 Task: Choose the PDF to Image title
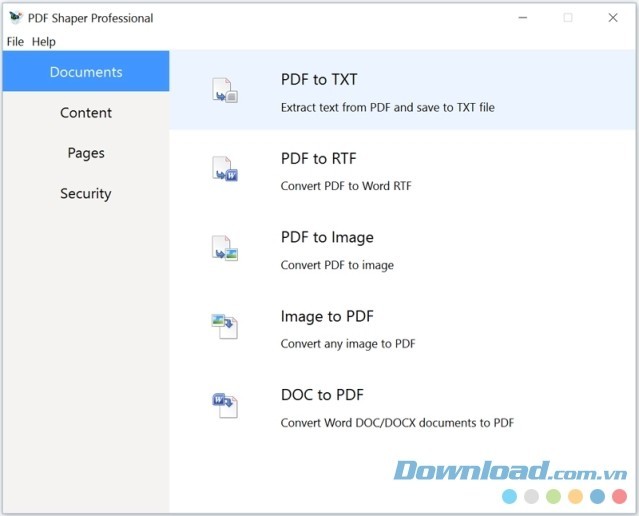click(327, 237)
